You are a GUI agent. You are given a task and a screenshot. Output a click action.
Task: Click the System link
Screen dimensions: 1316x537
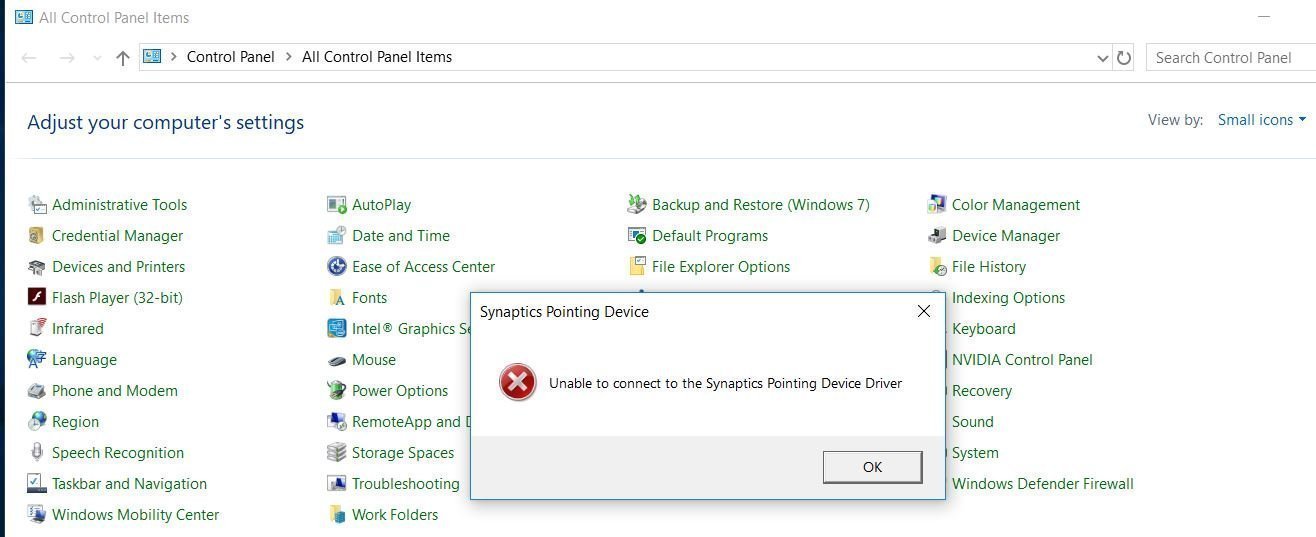[x=975, y=453]
